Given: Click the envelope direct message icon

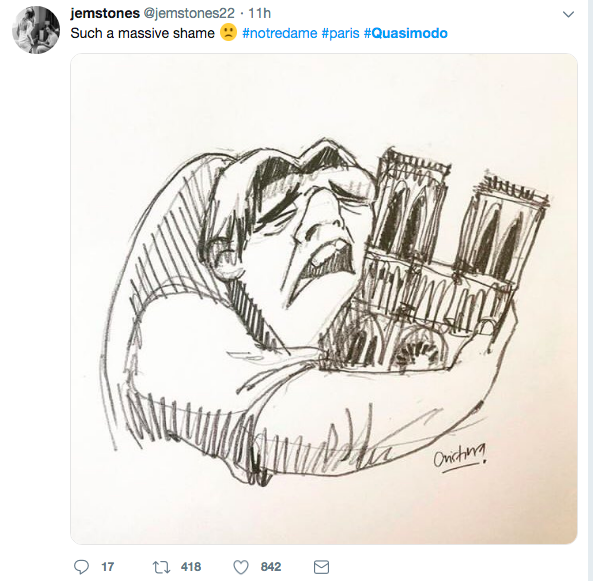Looking at the screenshot, I should (321, 567).
